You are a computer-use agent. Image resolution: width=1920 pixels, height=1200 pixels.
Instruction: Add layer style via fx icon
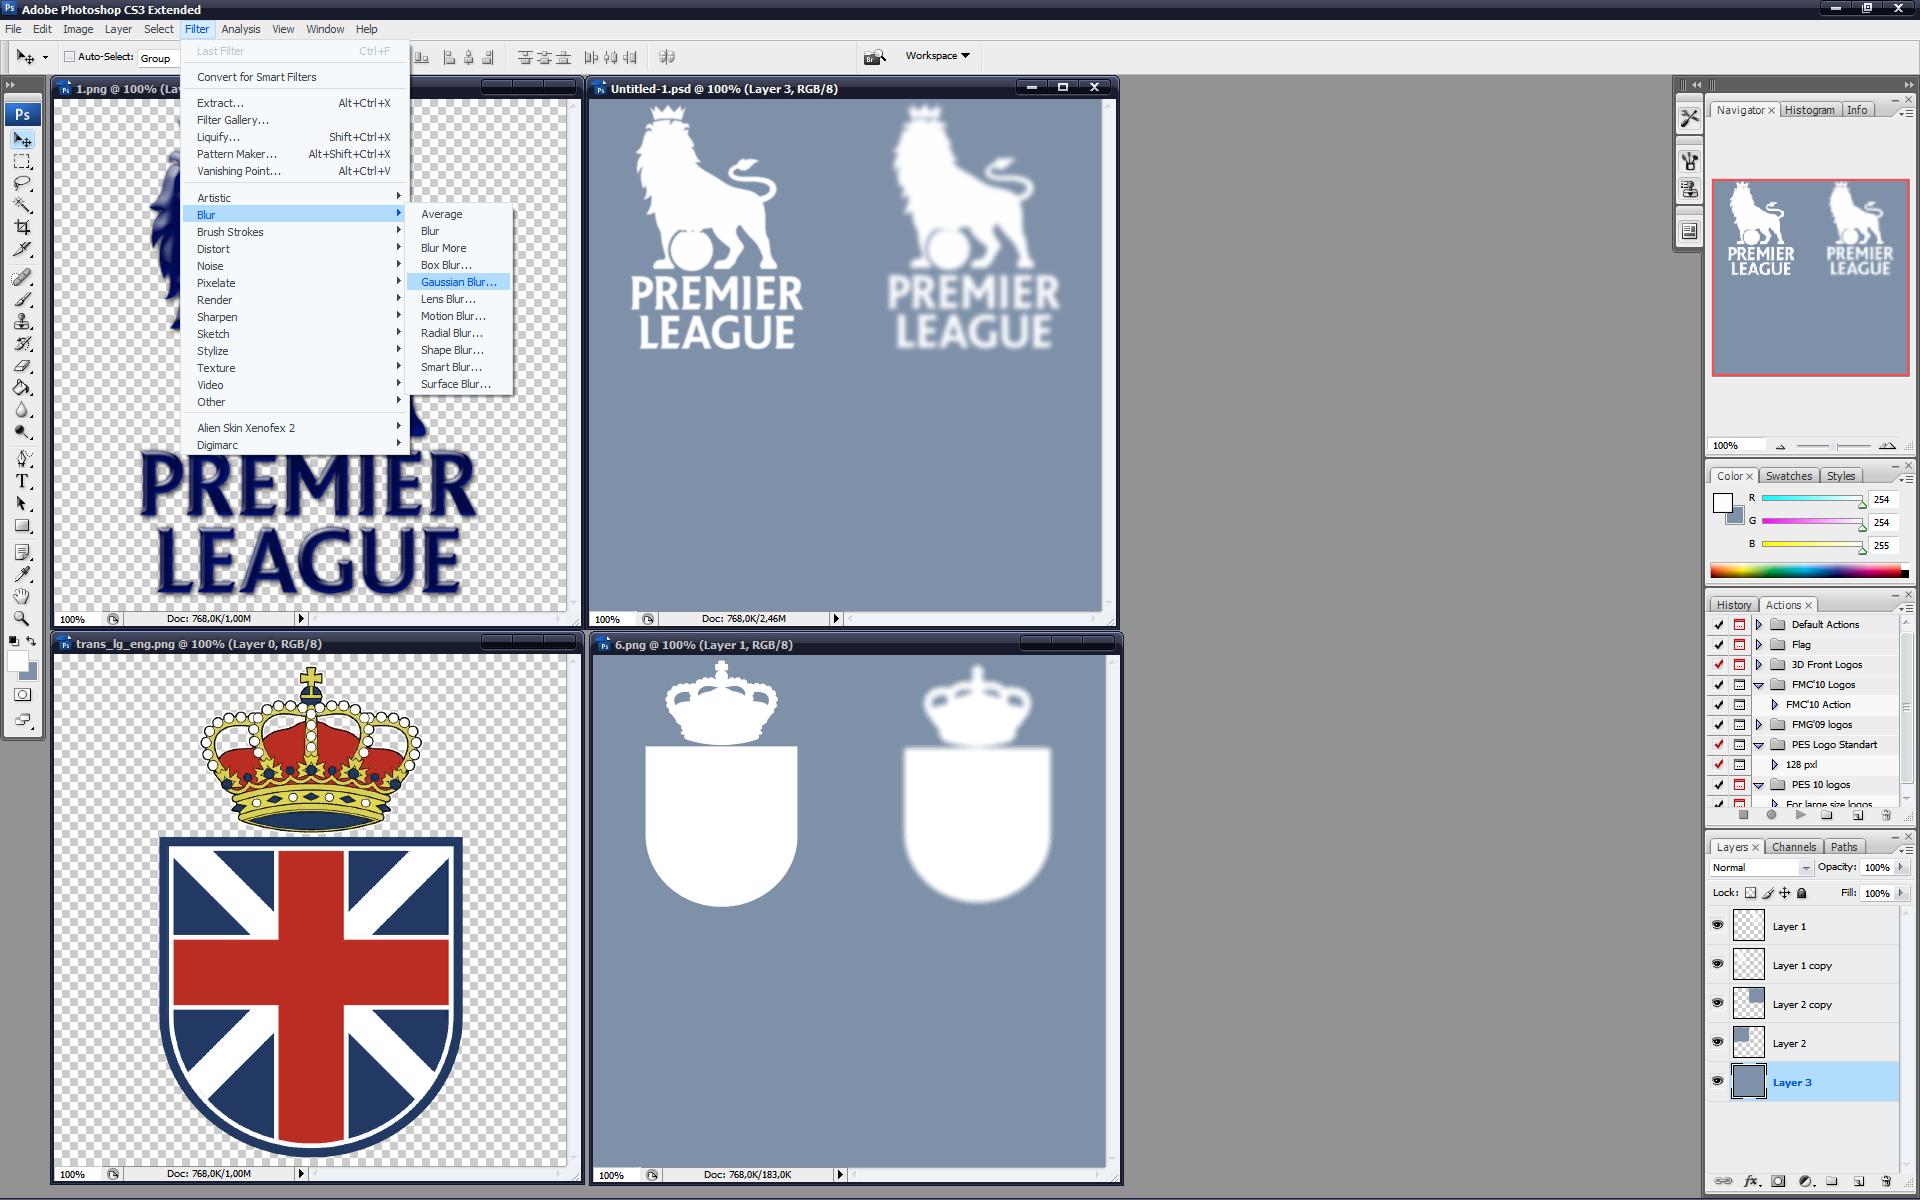(x=1751, y=1181)
